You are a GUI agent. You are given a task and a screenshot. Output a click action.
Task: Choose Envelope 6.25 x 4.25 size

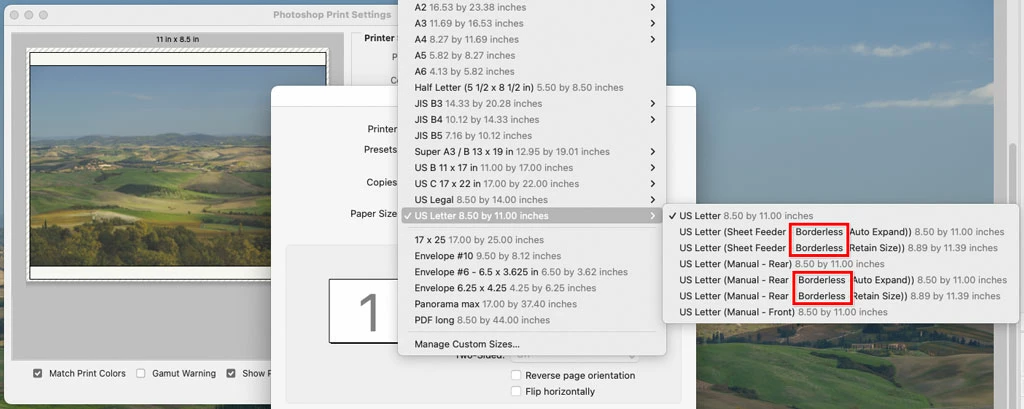(x=532, y=287)
